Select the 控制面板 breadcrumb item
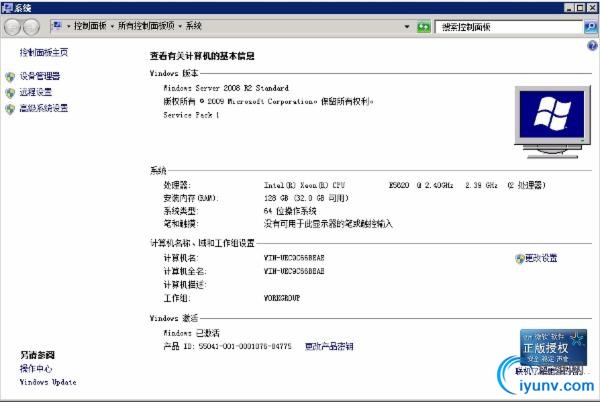This screenshot has width=600, height=402. point(90,26)
